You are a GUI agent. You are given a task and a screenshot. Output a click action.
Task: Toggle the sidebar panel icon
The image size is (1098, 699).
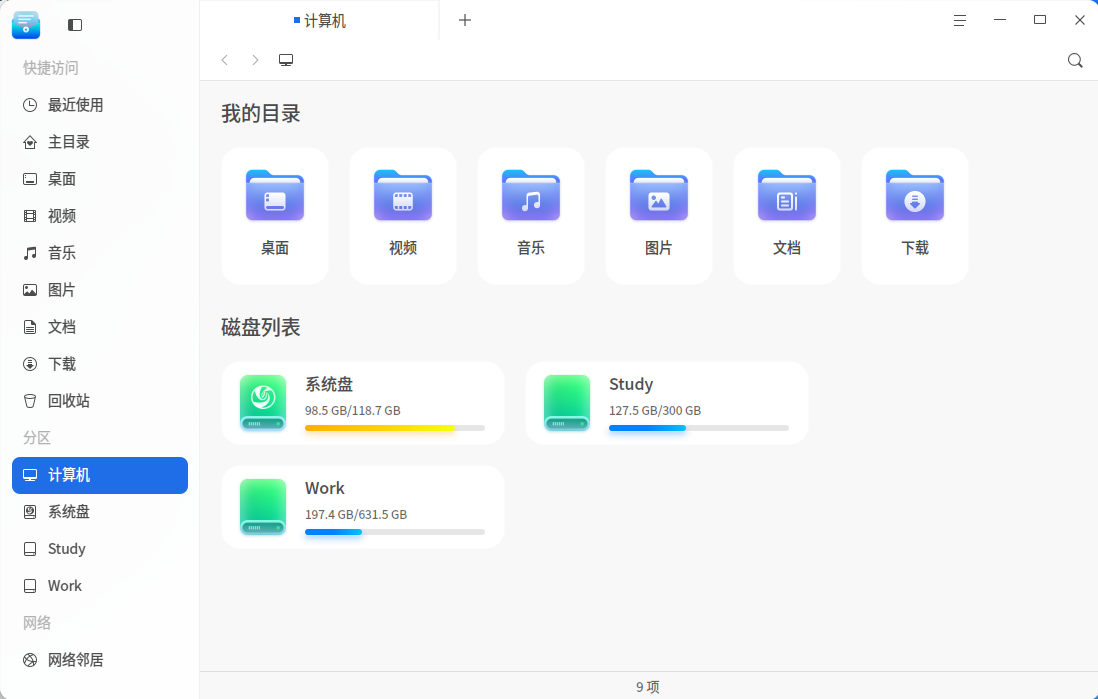(75, 25)
